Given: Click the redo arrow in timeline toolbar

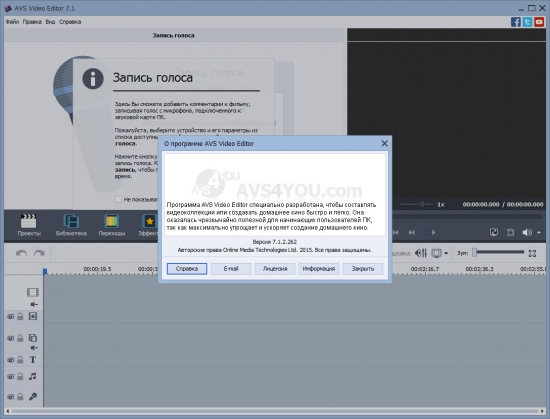Looking at the screenshot, I should pos(39,253).
